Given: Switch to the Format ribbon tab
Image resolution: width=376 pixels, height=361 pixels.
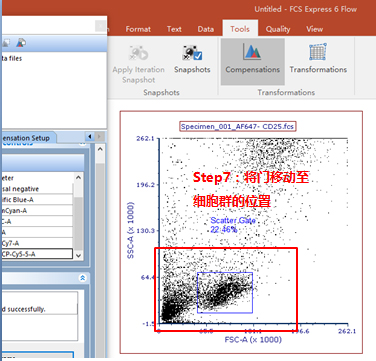Looking at the screenshot, I should click(x=138, y=29).
